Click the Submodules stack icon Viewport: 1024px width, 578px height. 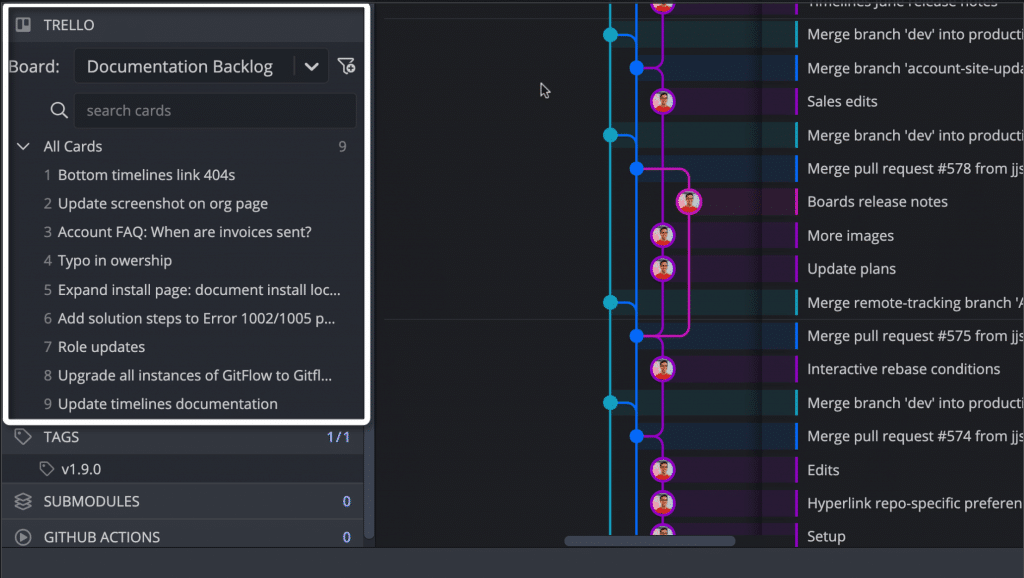(x=23, y=501)
